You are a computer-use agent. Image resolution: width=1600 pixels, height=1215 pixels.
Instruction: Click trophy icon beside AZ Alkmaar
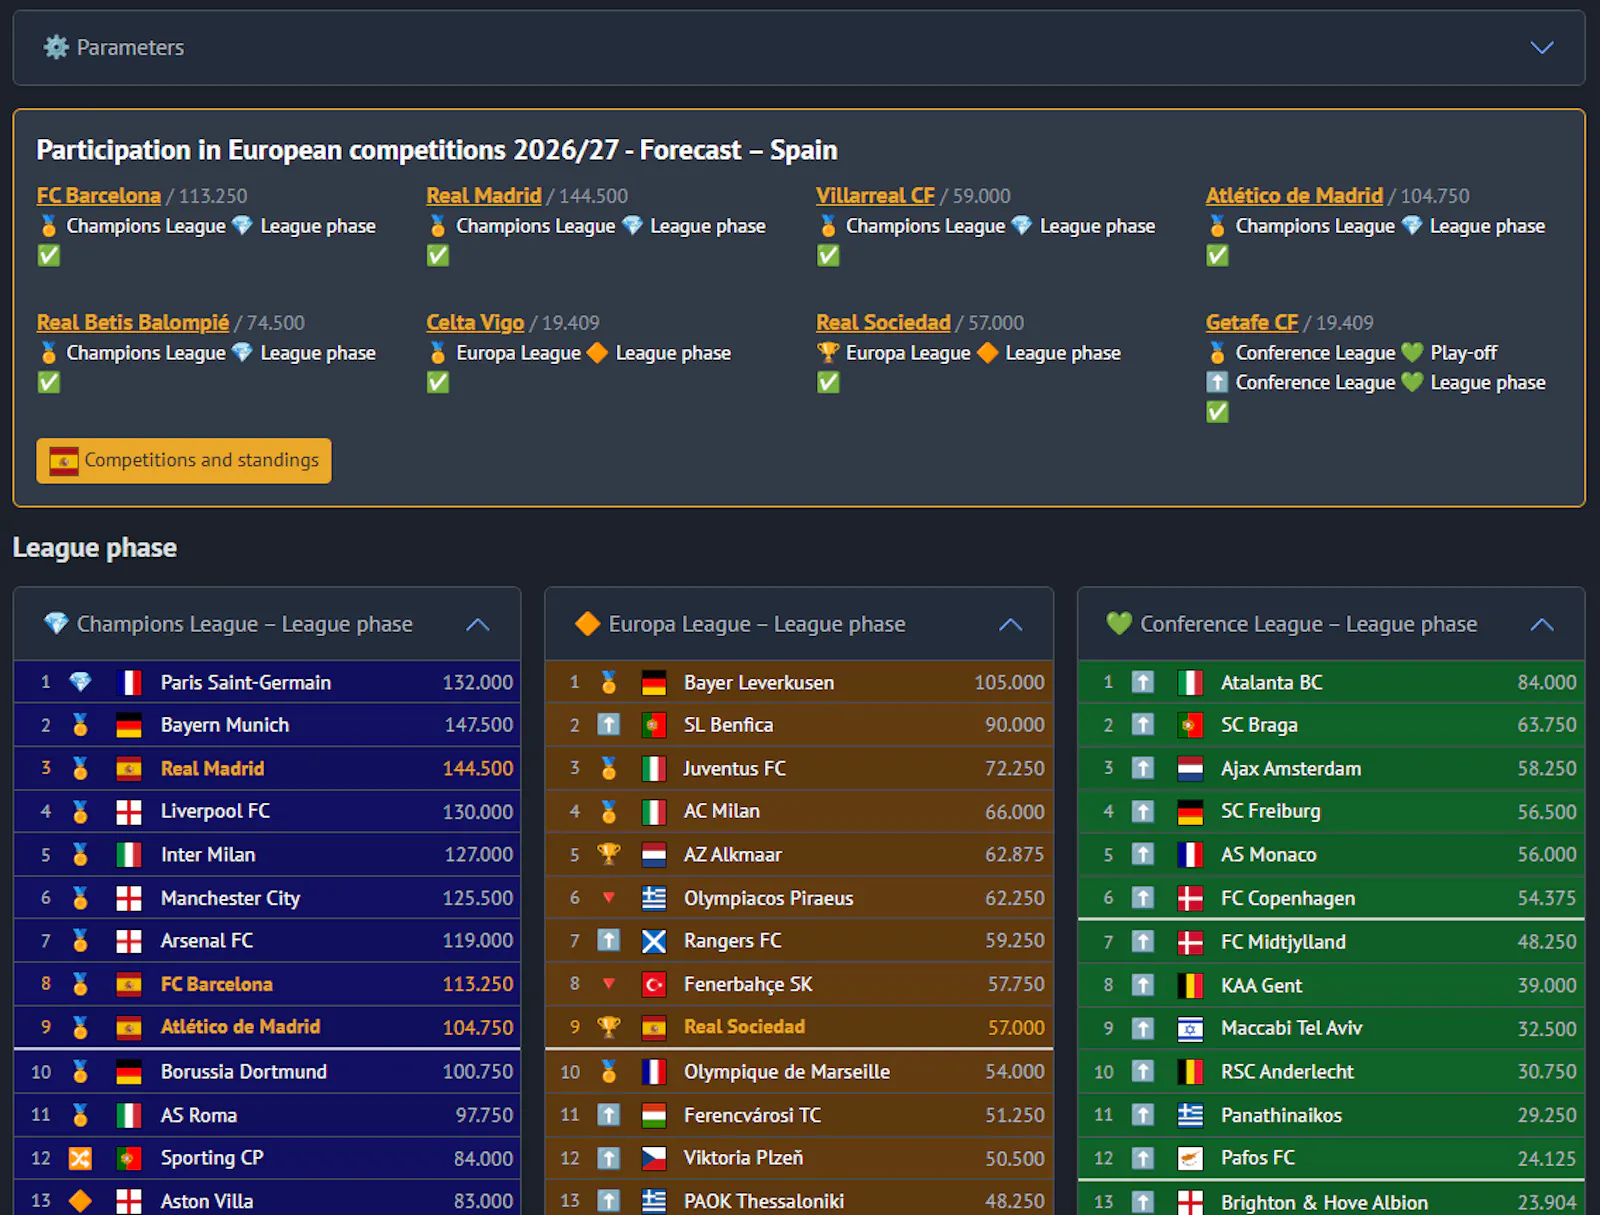click(x=608, y=854)
